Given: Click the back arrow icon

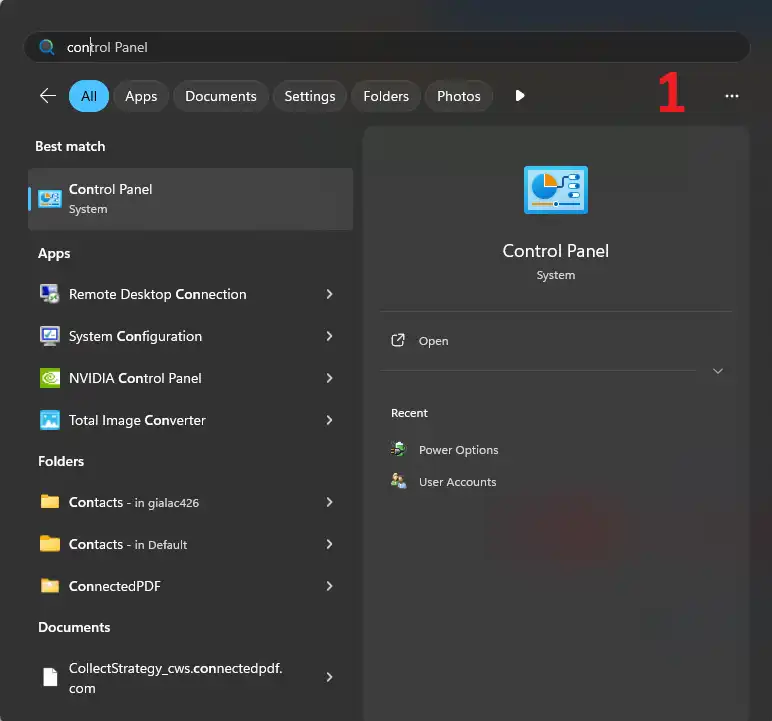Looking at the screenshot, I should [47, 96].
